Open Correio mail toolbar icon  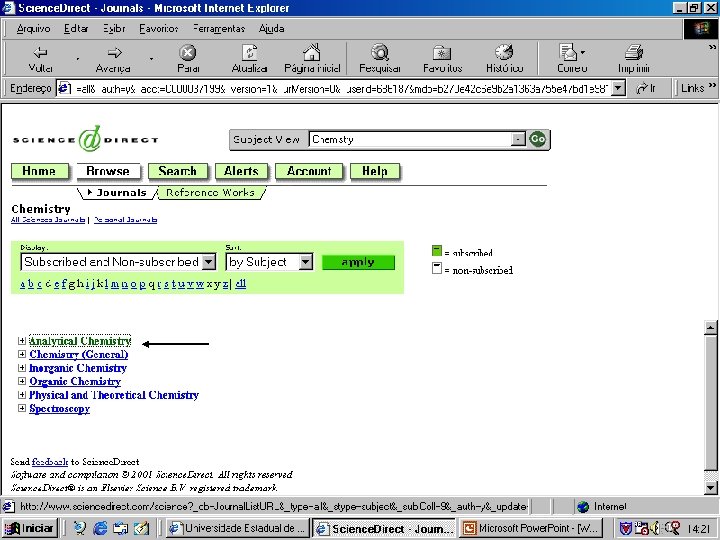click(568, 52)
